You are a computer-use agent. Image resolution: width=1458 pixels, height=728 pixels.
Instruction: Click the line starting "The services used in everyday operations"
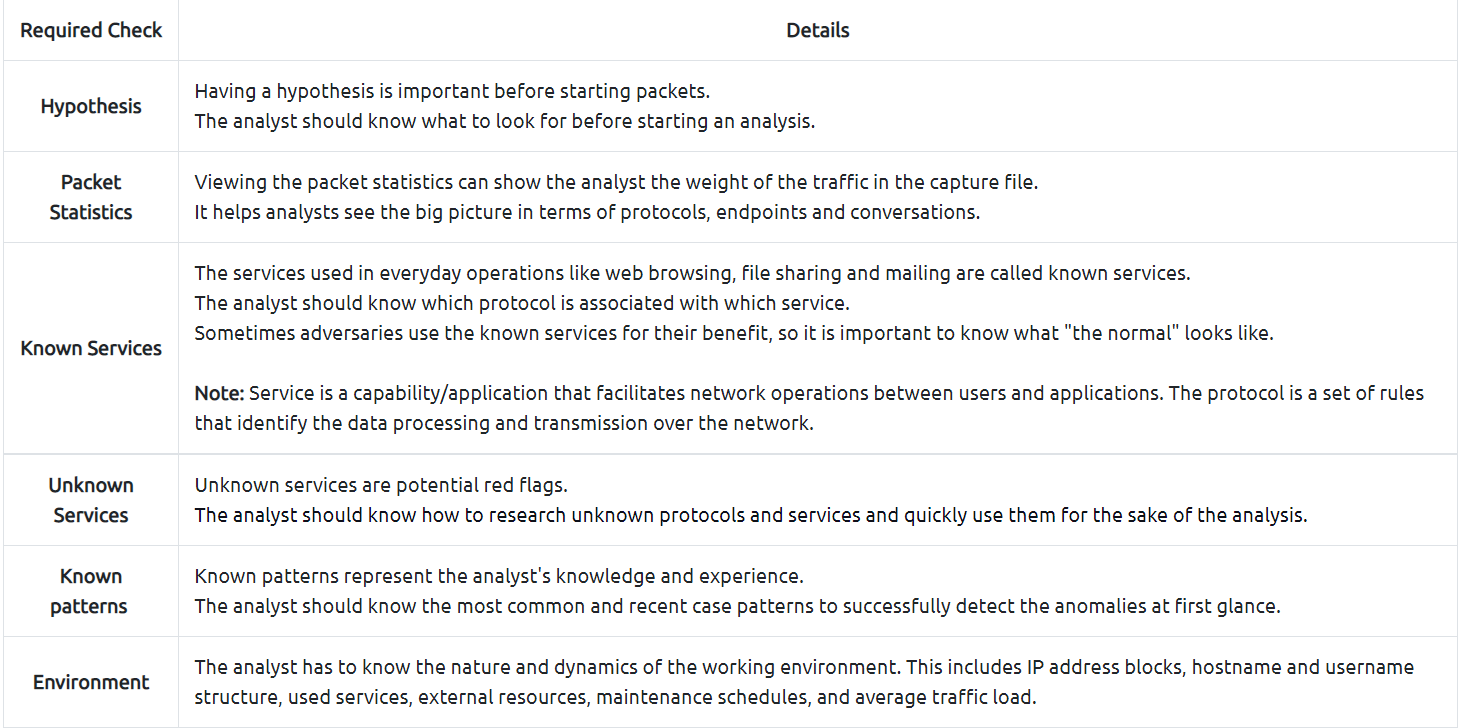coord(692,273)
